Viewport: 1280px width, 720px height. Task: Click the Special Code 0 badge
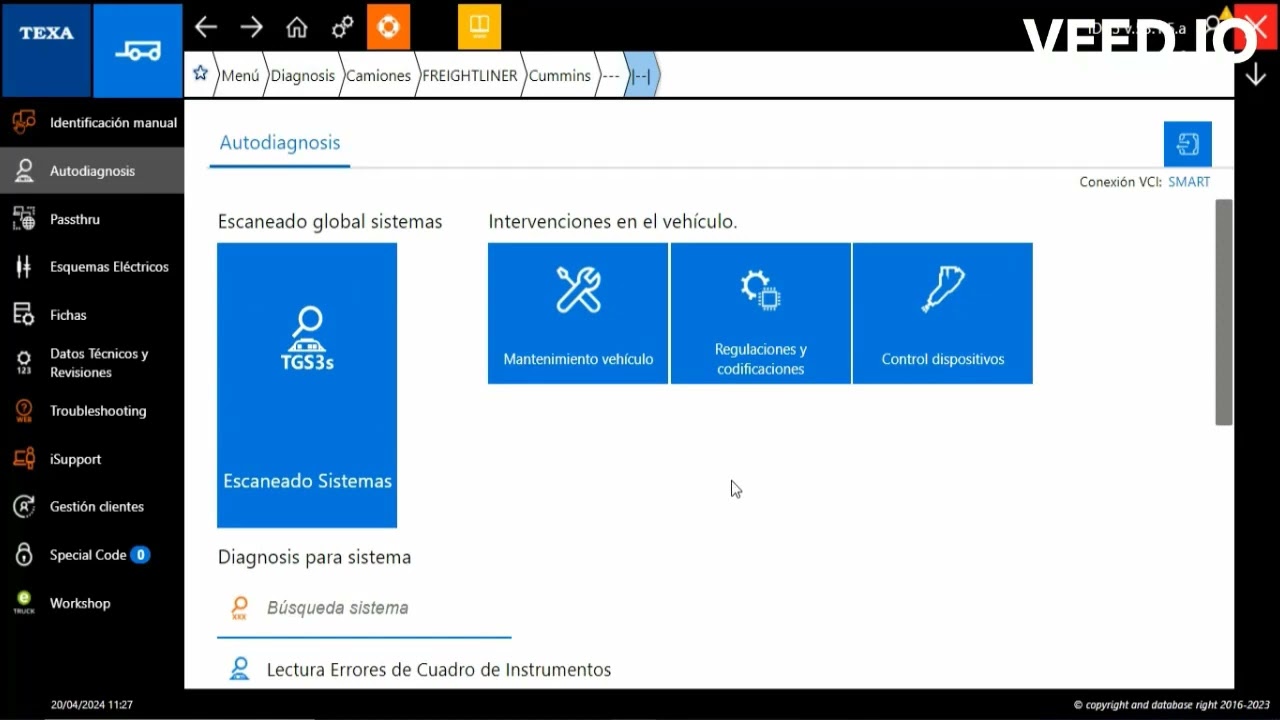pos(140,555)
